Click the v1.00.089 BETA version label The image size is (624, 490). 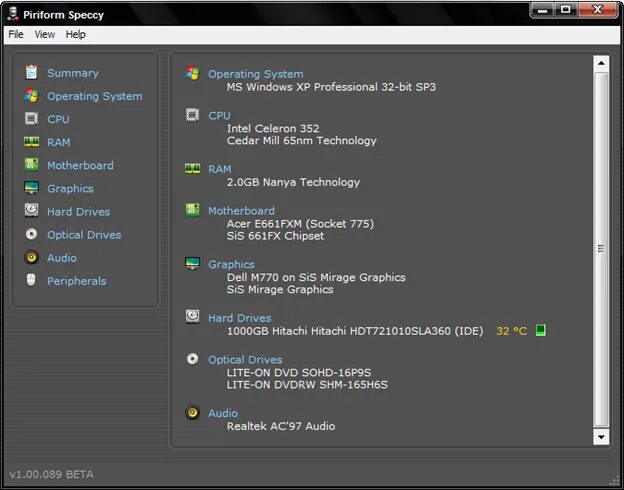click(52, 474)
